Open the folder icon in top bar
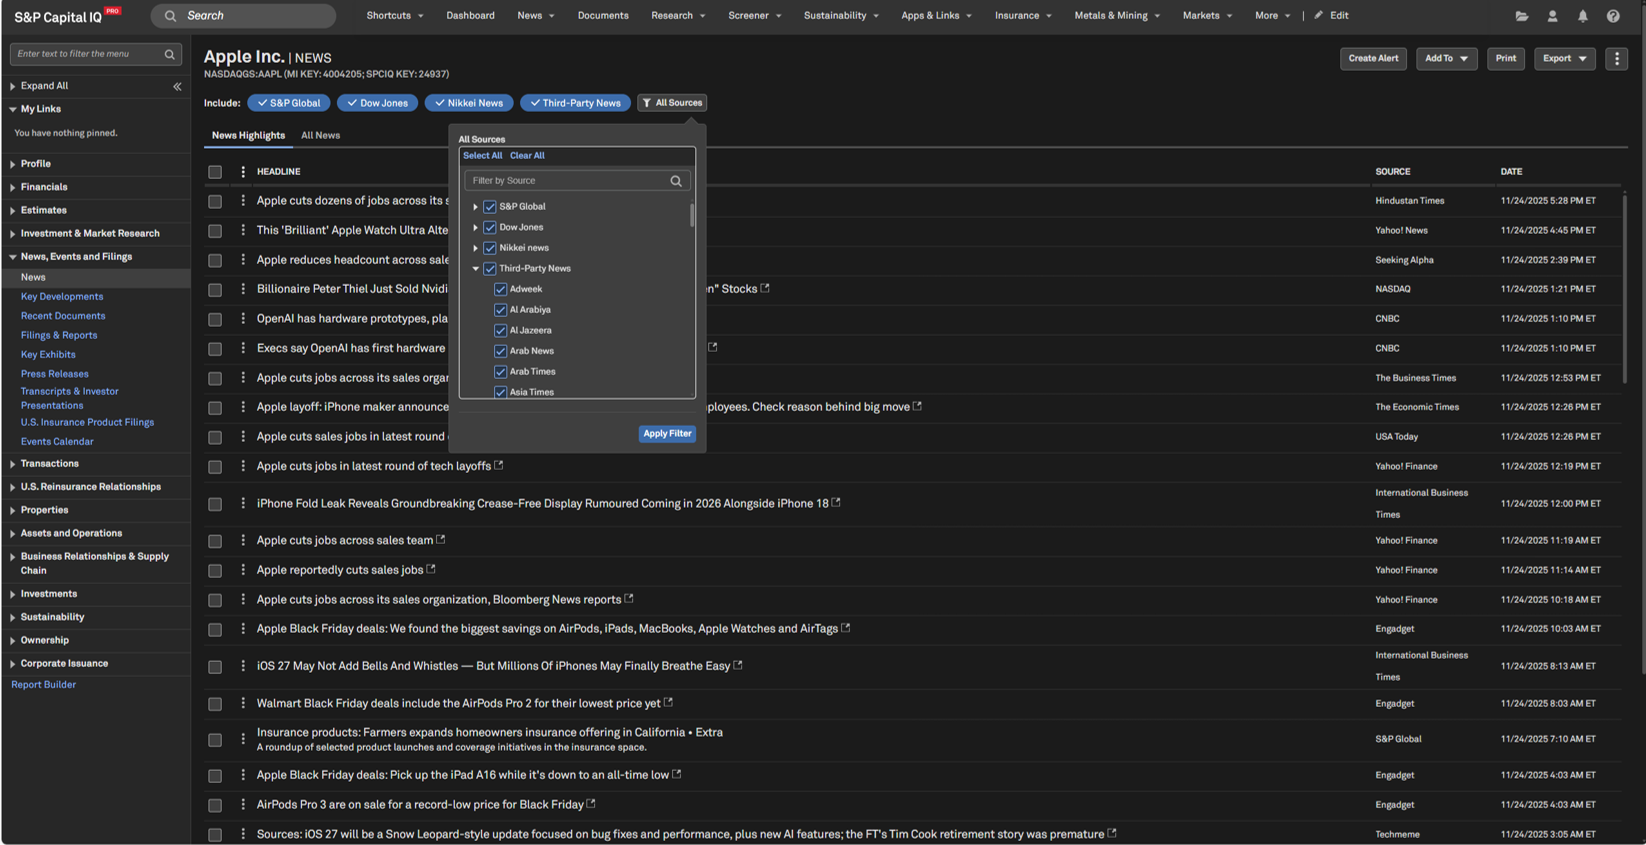Viewport: 1646px width, 845px height. (x=1521, y=16)
